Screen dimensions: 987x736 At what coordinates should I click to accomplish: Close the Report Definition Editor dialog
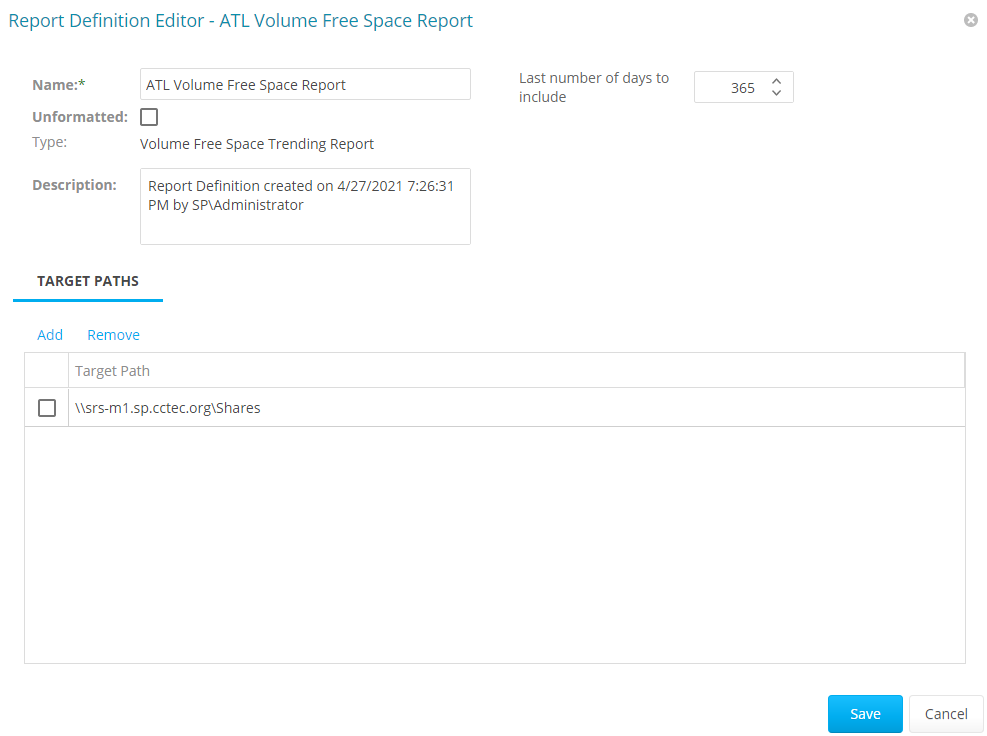click(970, 19)
